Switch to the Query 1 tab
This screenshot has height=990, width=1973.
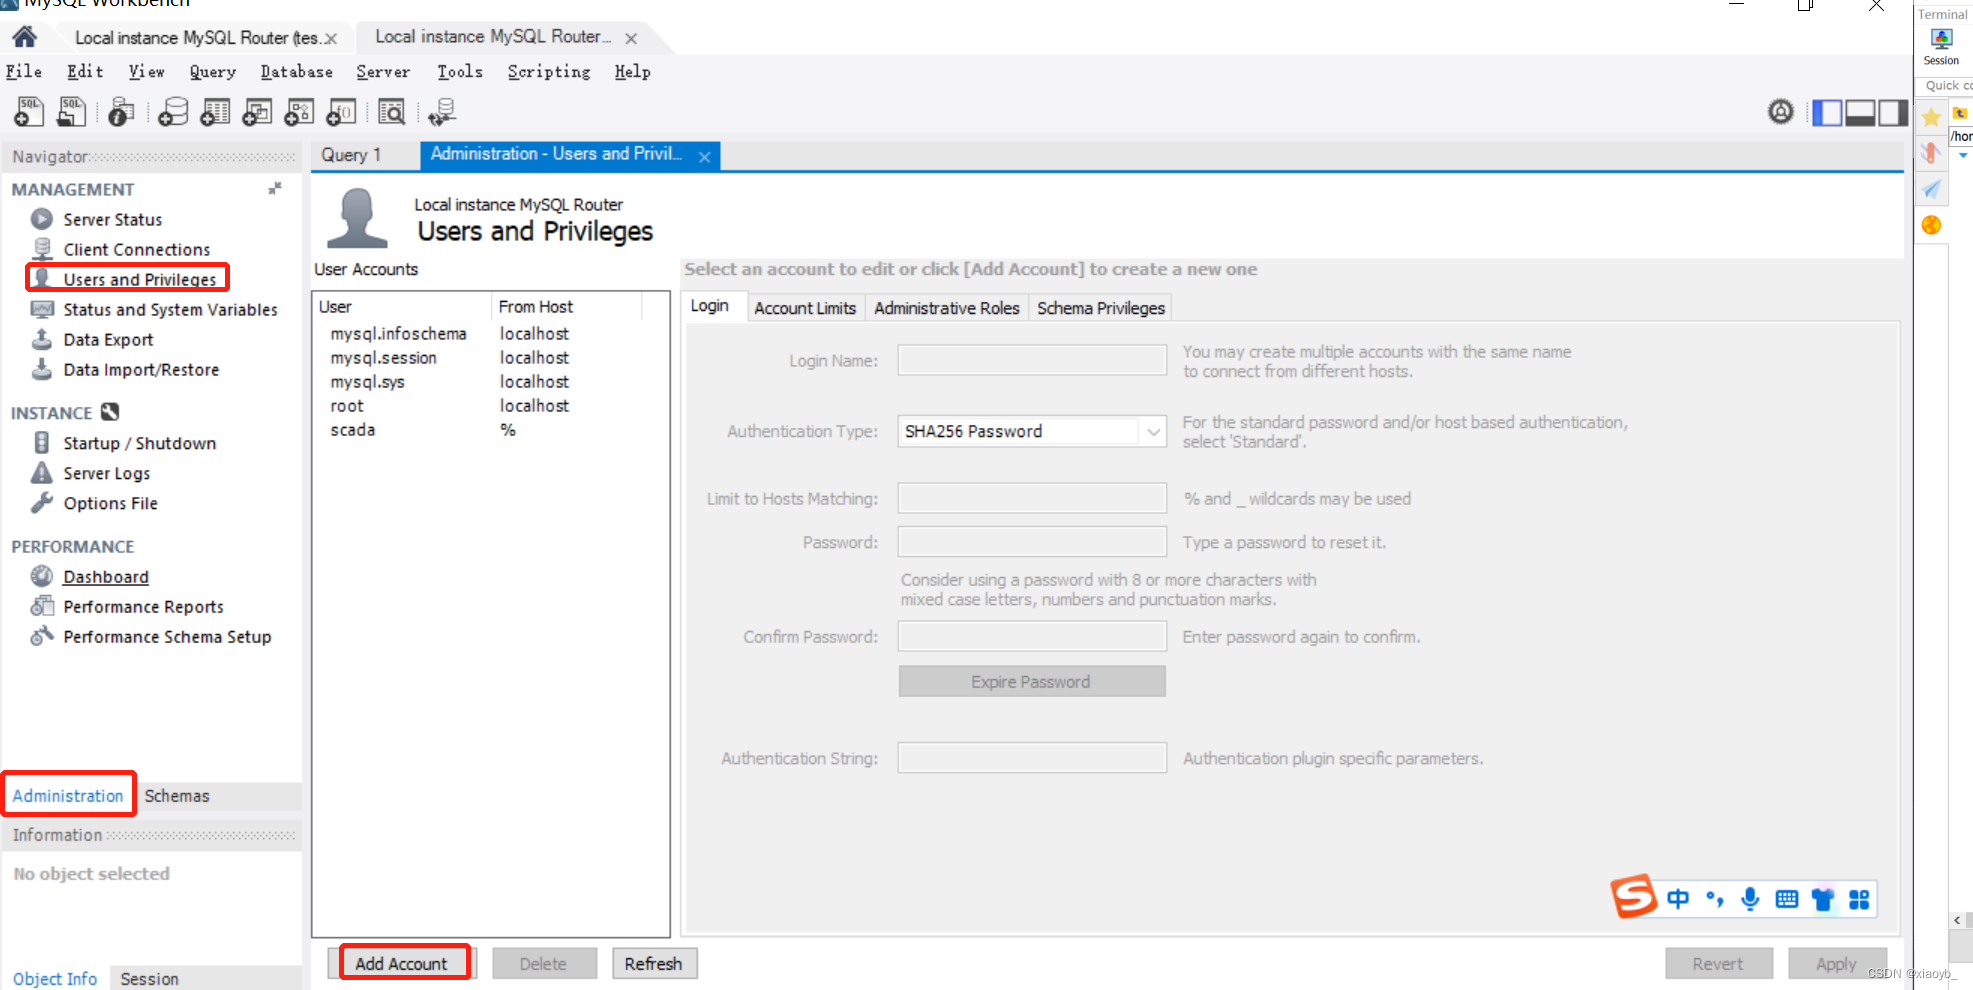pos(351,155)
